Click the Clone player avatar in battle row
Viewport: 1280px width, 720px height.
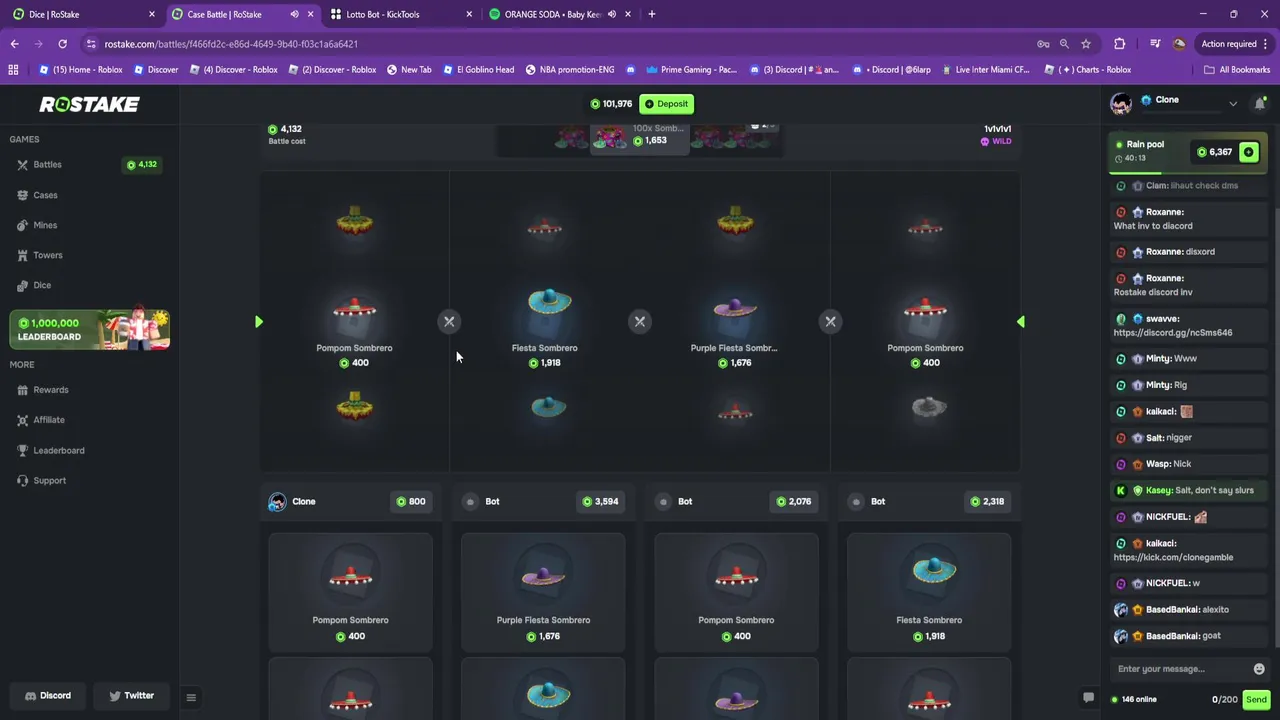pos(277,502)
